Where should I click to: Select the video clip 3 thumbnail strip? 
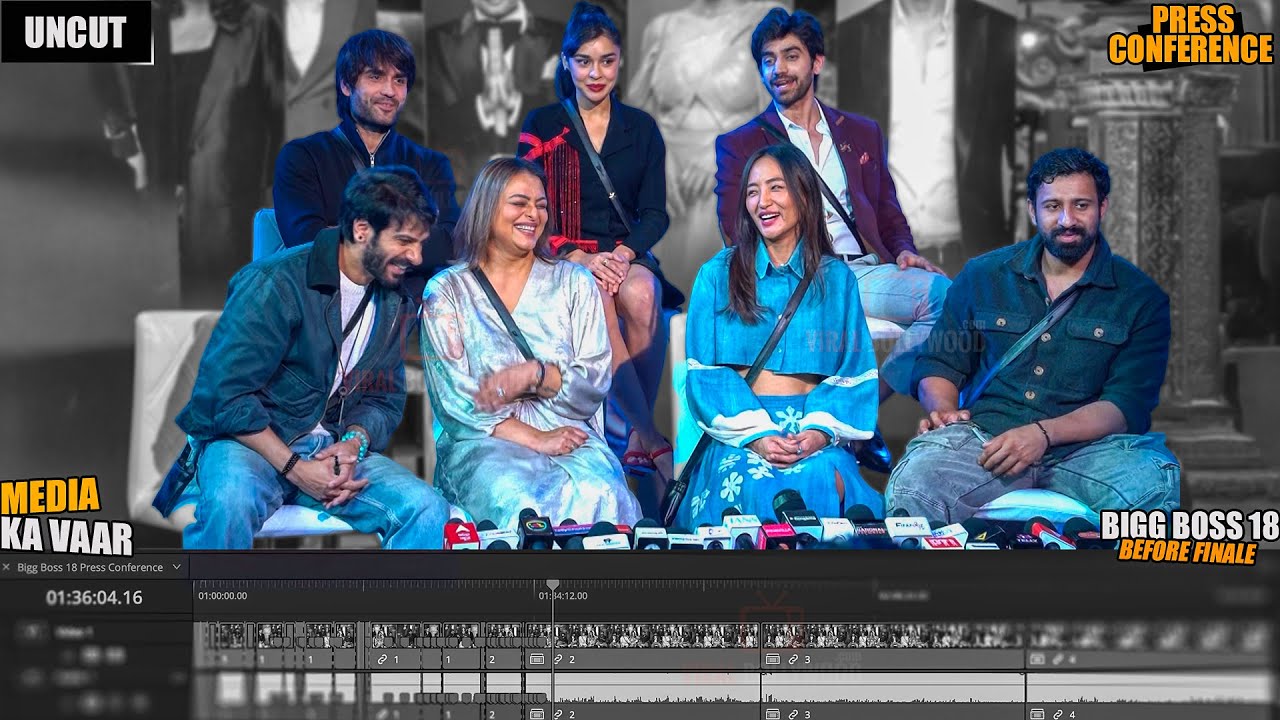(893, 636)
